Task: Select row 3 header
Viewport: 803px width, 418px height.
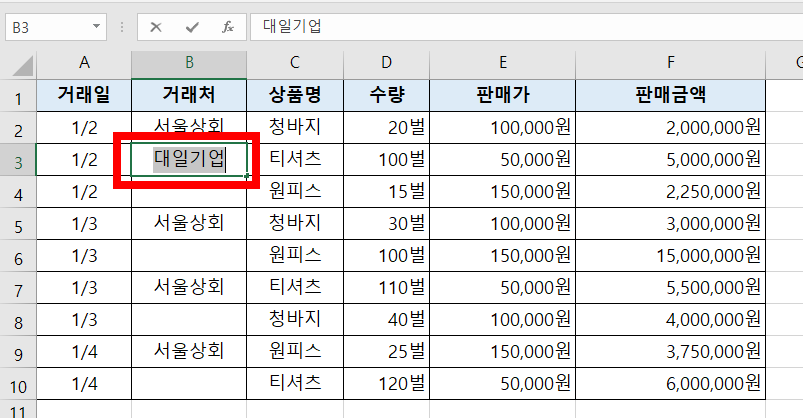Action: [18, 160]
